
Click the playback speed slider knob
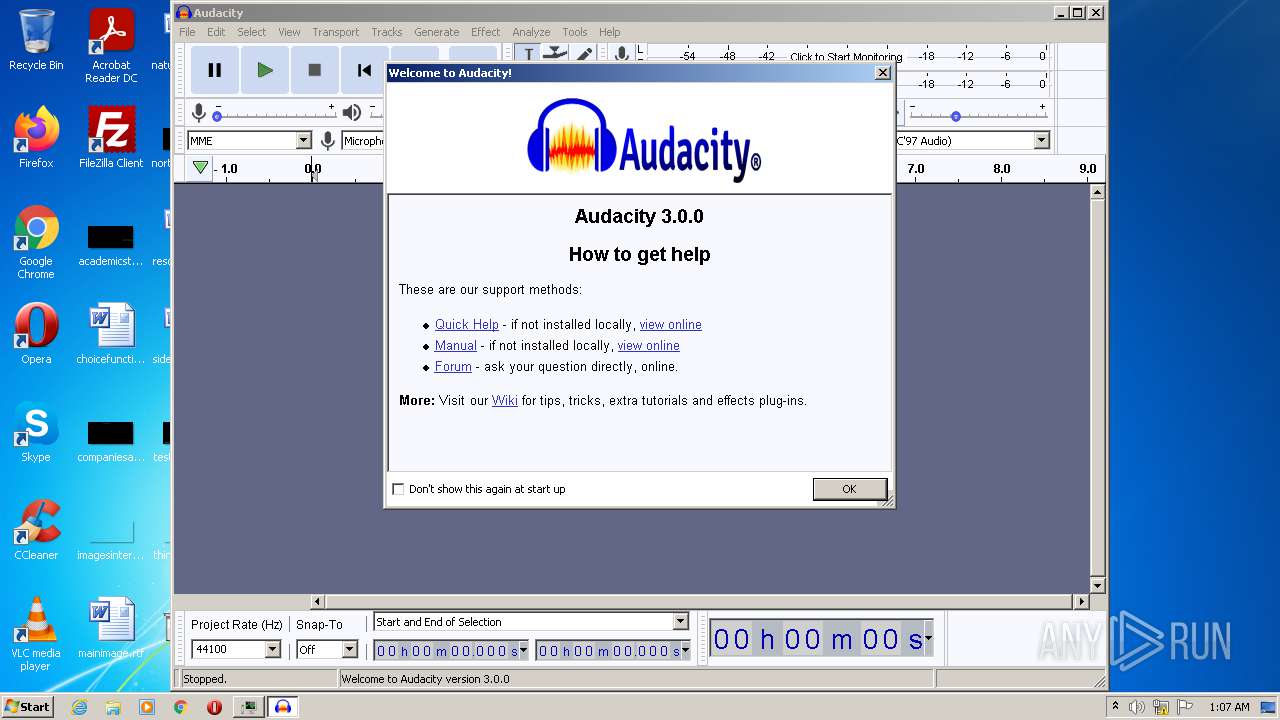tap(956, 117)
